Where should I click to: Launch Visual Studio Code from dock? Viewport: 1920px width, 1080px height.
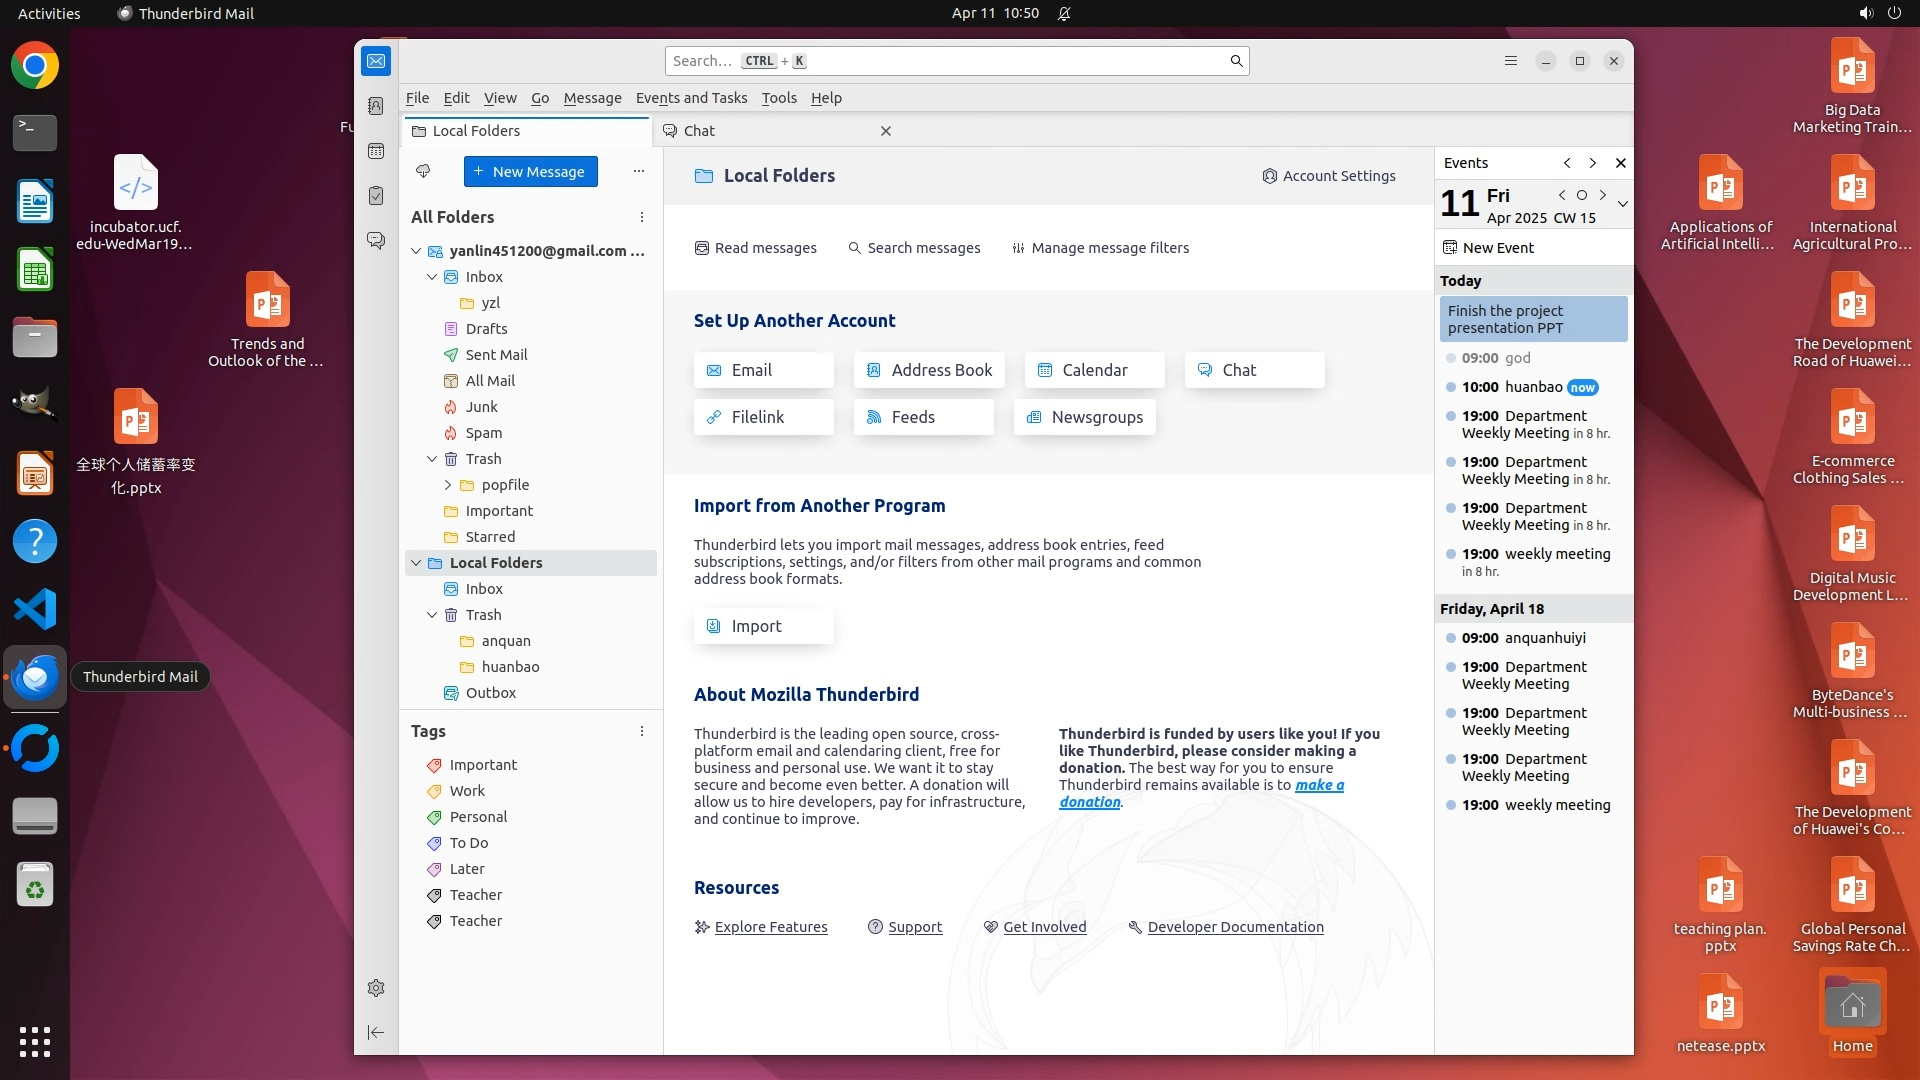[x=35, y=609]
